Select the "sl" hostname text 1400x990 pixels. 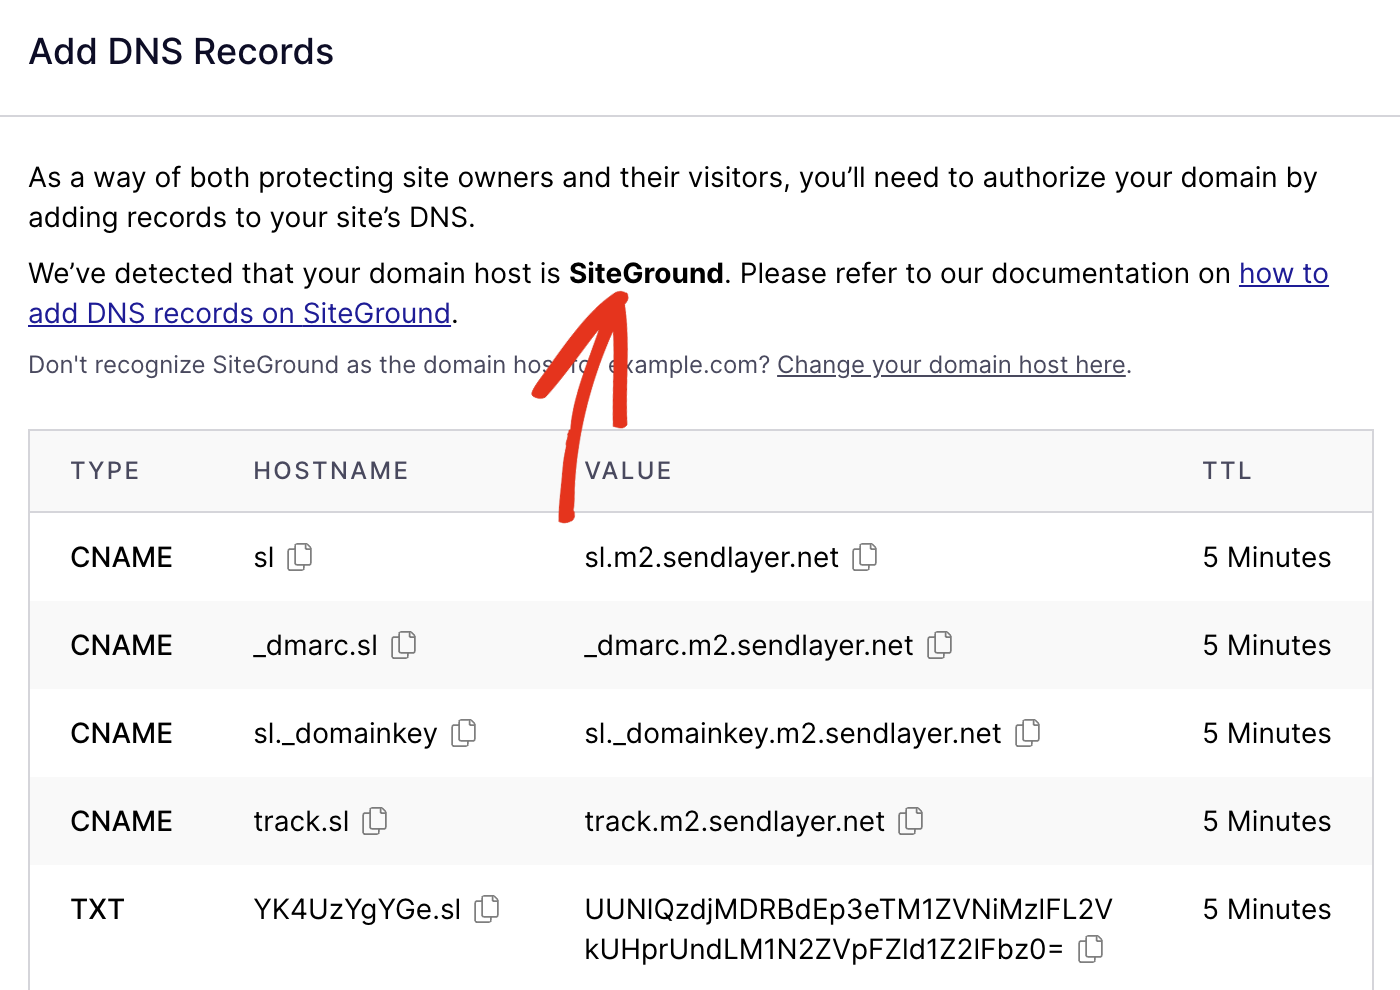click(263, 556)
